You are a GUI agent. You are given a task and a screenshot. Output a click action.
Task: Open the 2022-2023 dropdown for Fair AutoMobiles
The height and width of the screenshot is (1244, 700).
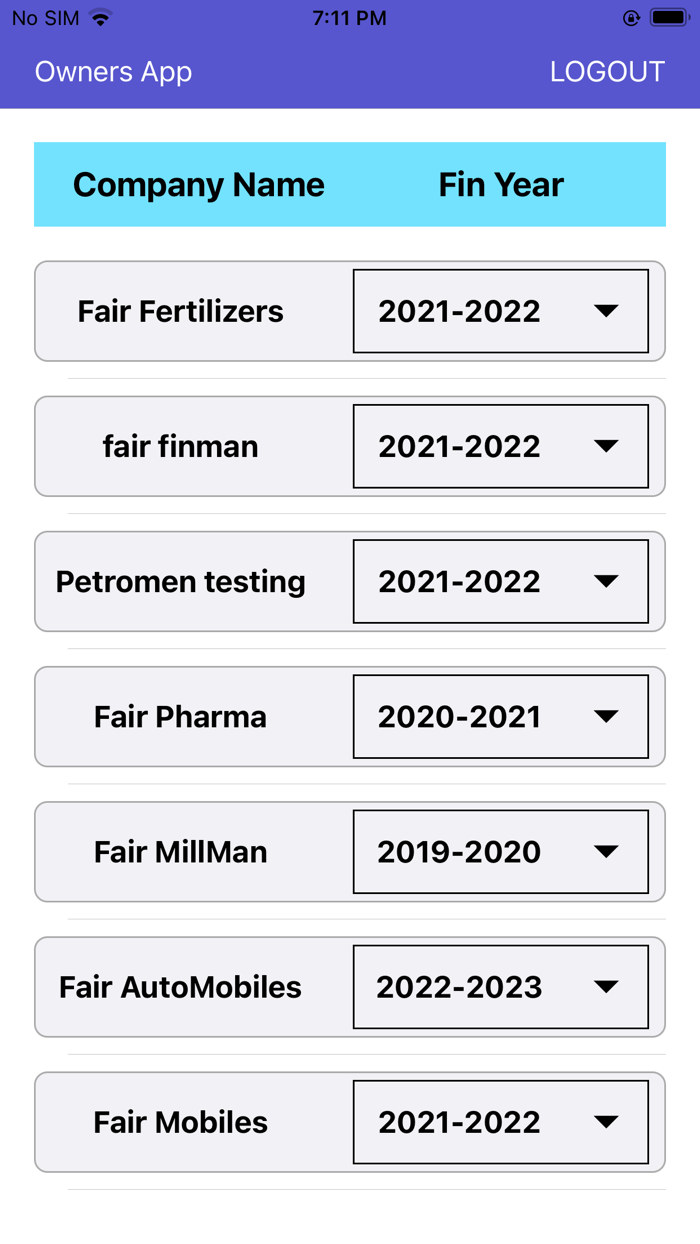(500, 987)
